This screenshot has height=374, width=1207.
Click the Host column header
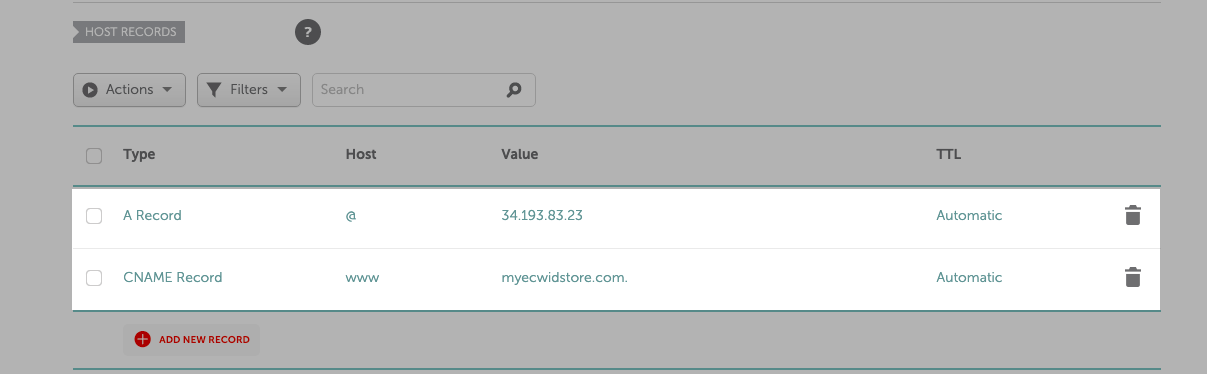click(x=361, y=155)
